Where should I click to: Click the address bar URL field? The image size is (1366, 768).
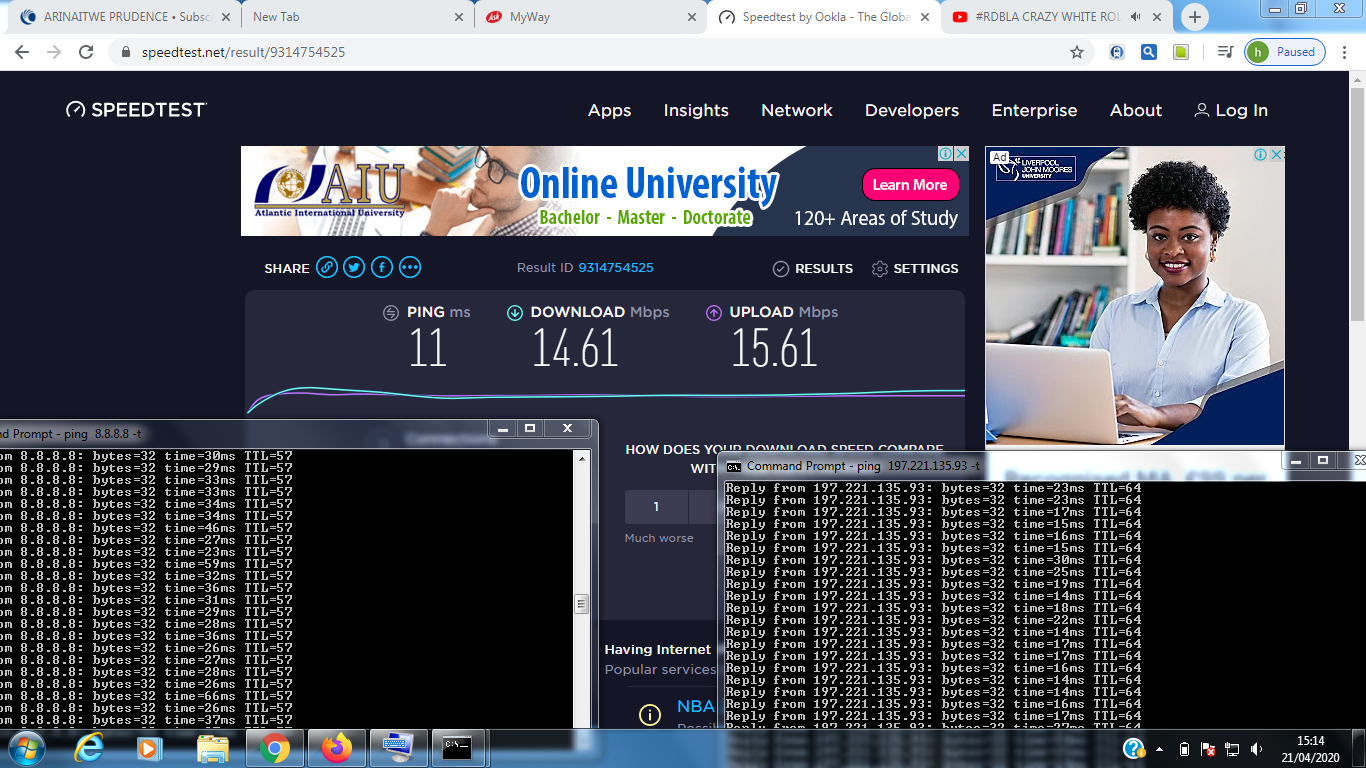600,52
